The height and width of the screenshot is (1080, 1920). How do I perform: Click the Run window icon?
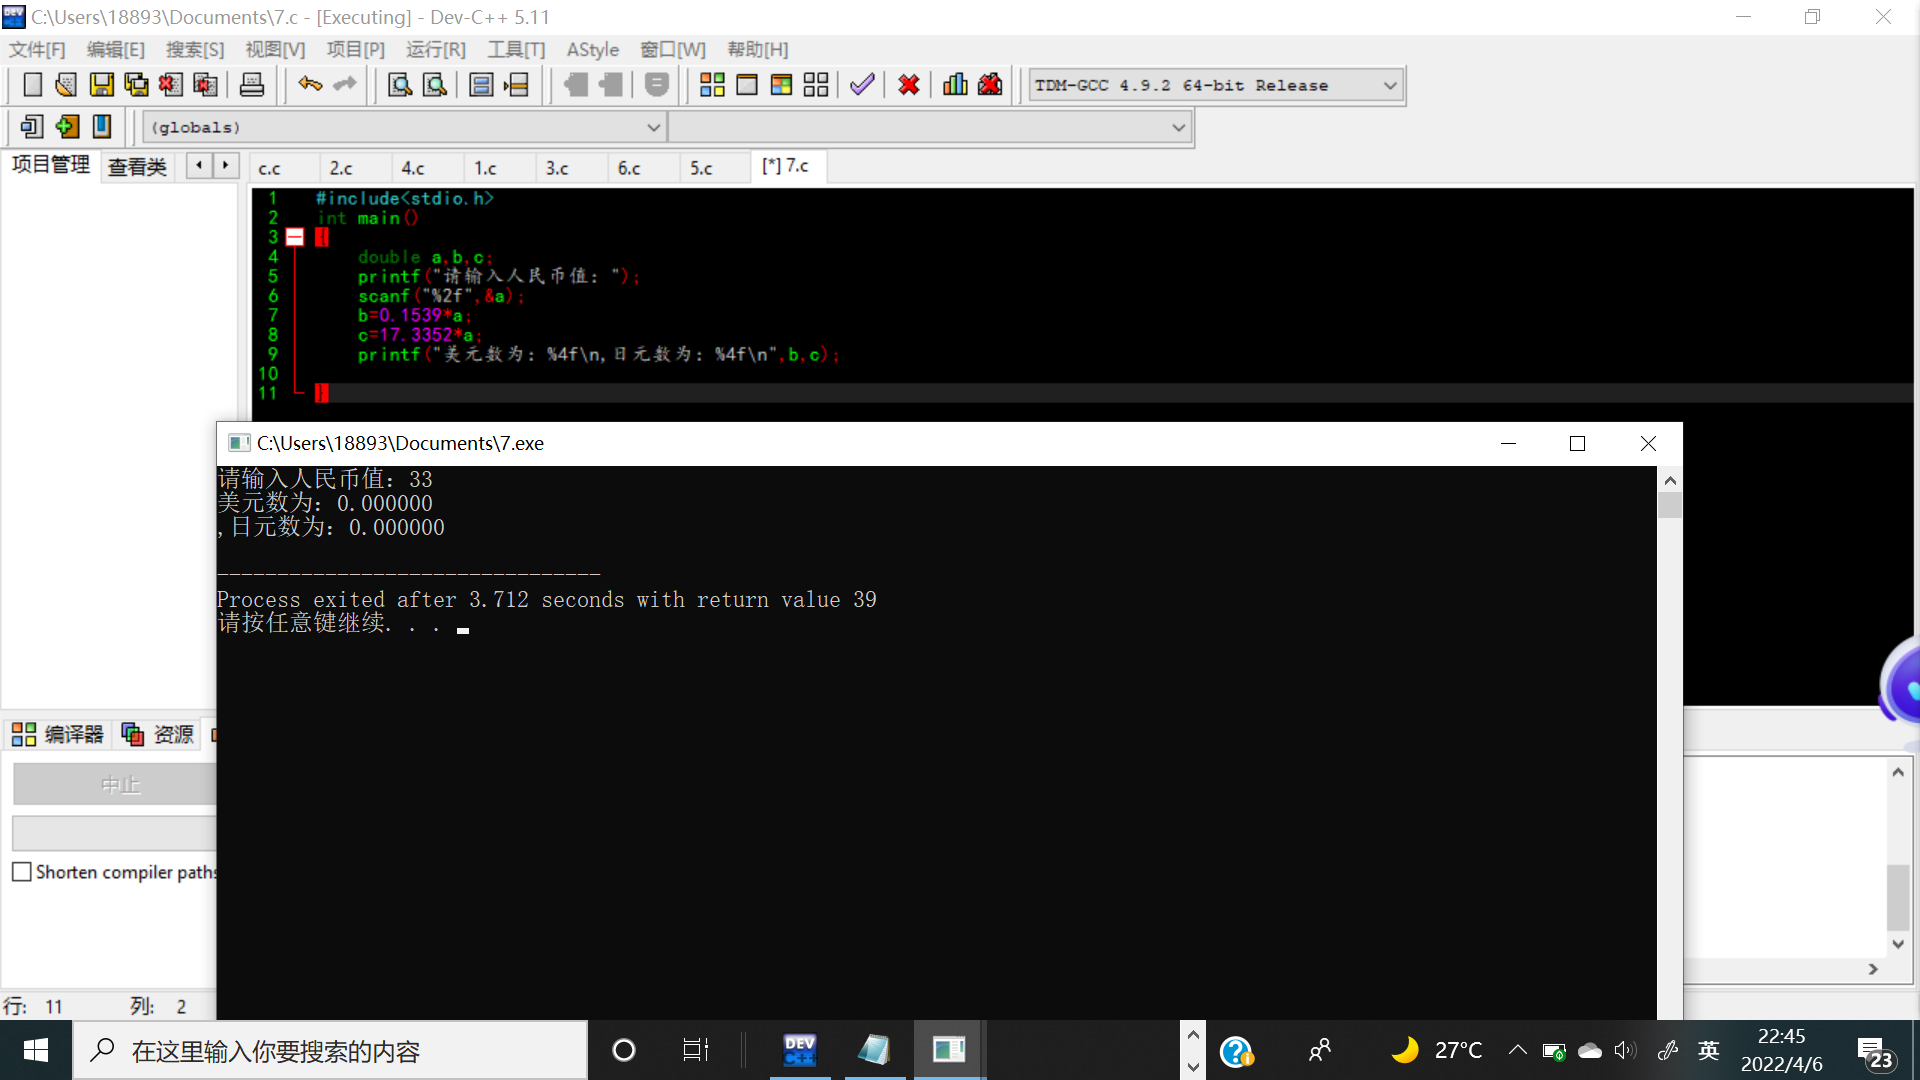pos(747,85)
